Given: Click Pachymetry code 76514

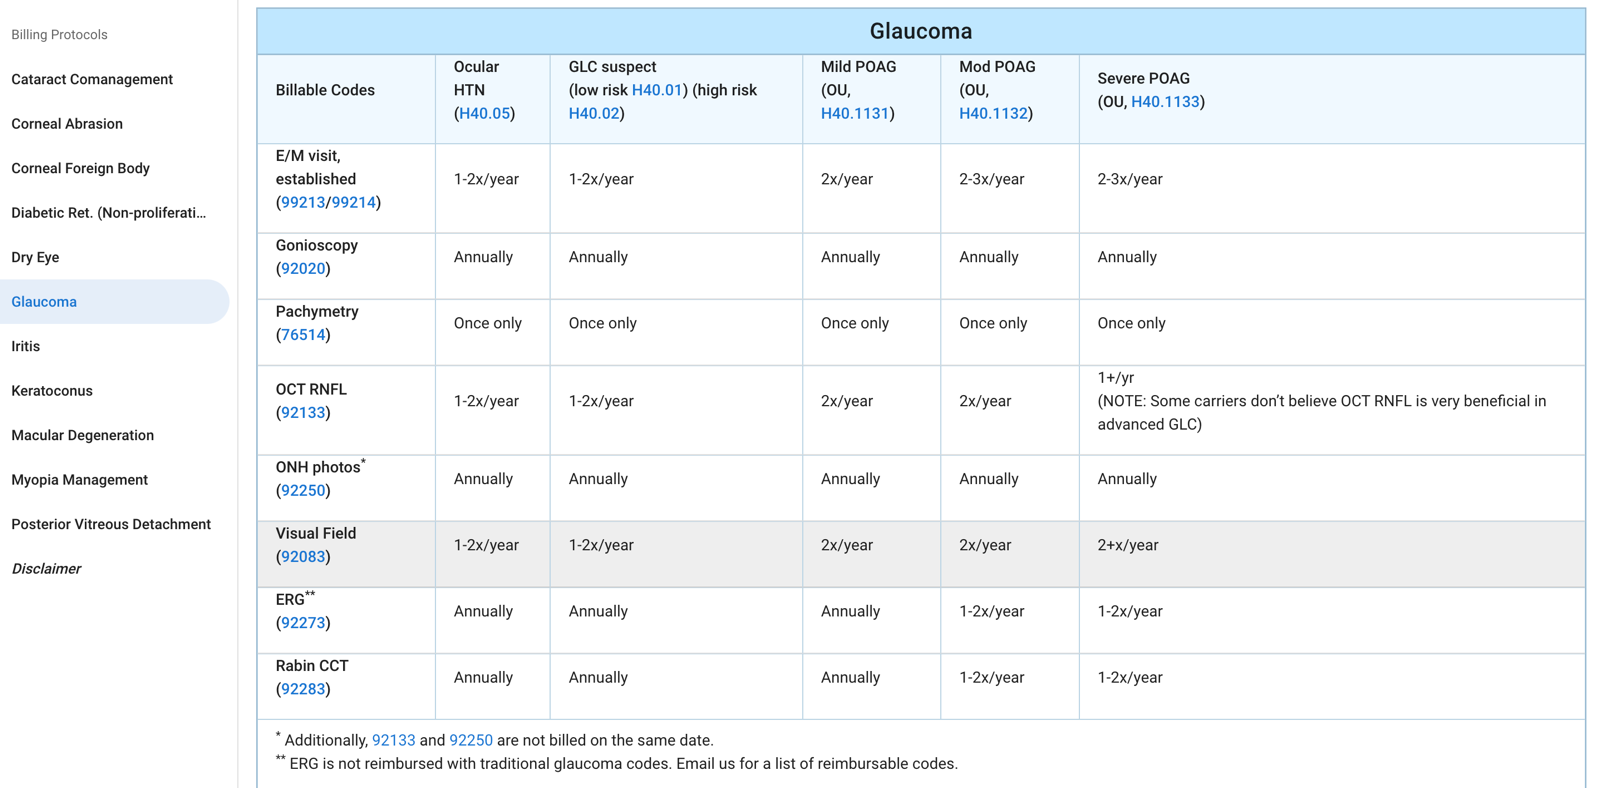Looking at the screenshot, I should pos(303,335).
